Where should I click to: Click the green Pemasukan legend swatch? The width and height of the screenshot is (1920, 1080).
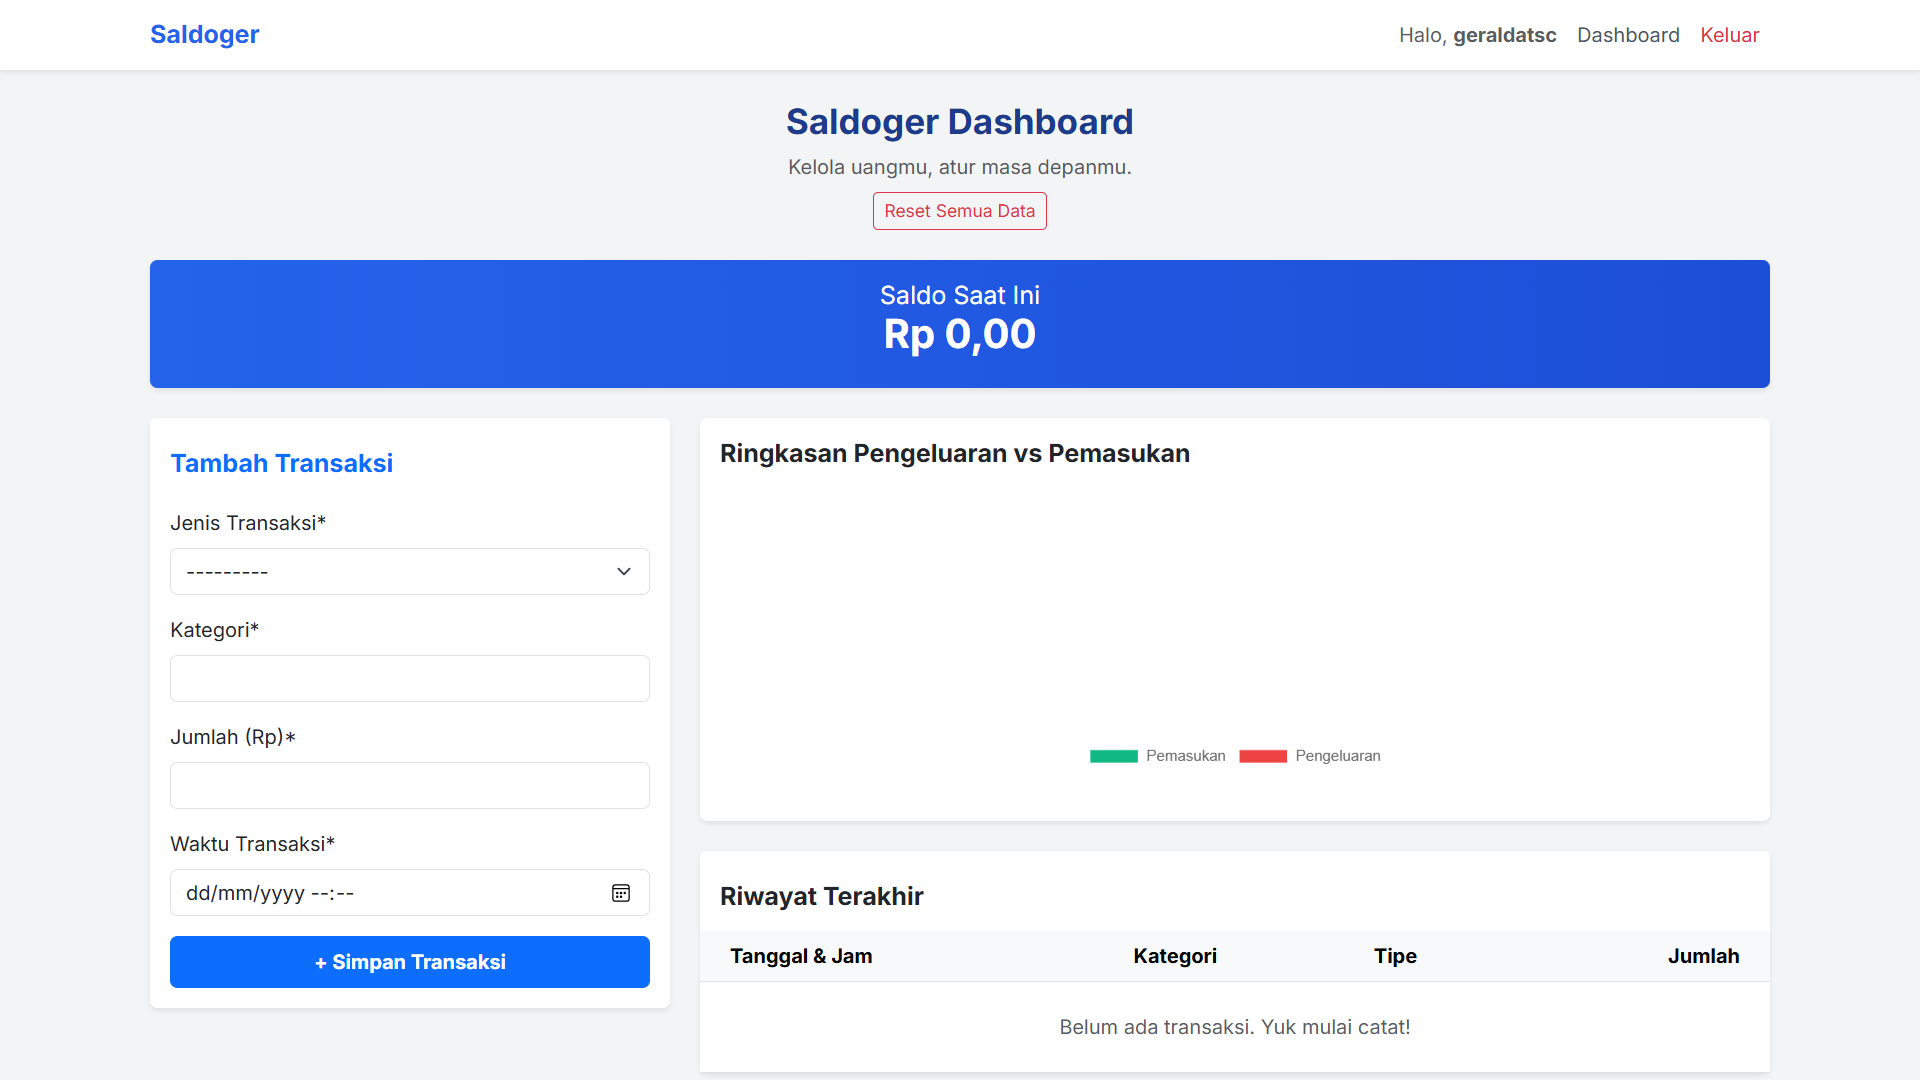pyautogui.click(x=1114, y=756)
